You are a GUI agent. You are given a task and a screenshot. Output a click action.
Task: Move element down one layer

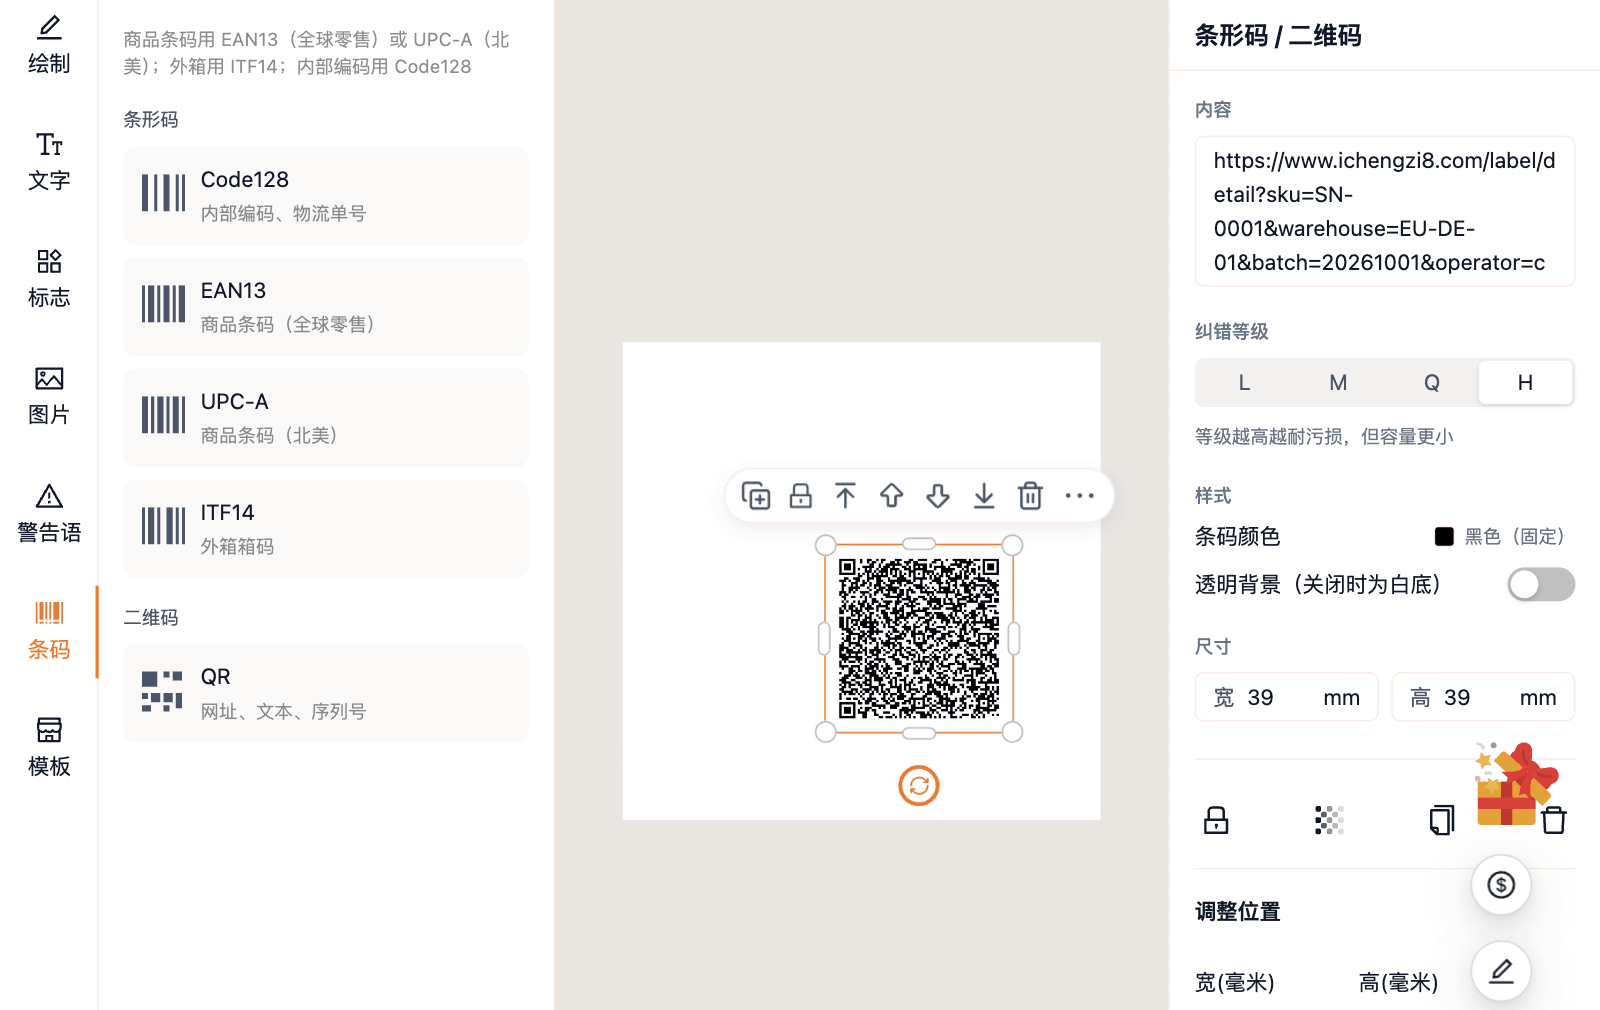tap(938, 496)
